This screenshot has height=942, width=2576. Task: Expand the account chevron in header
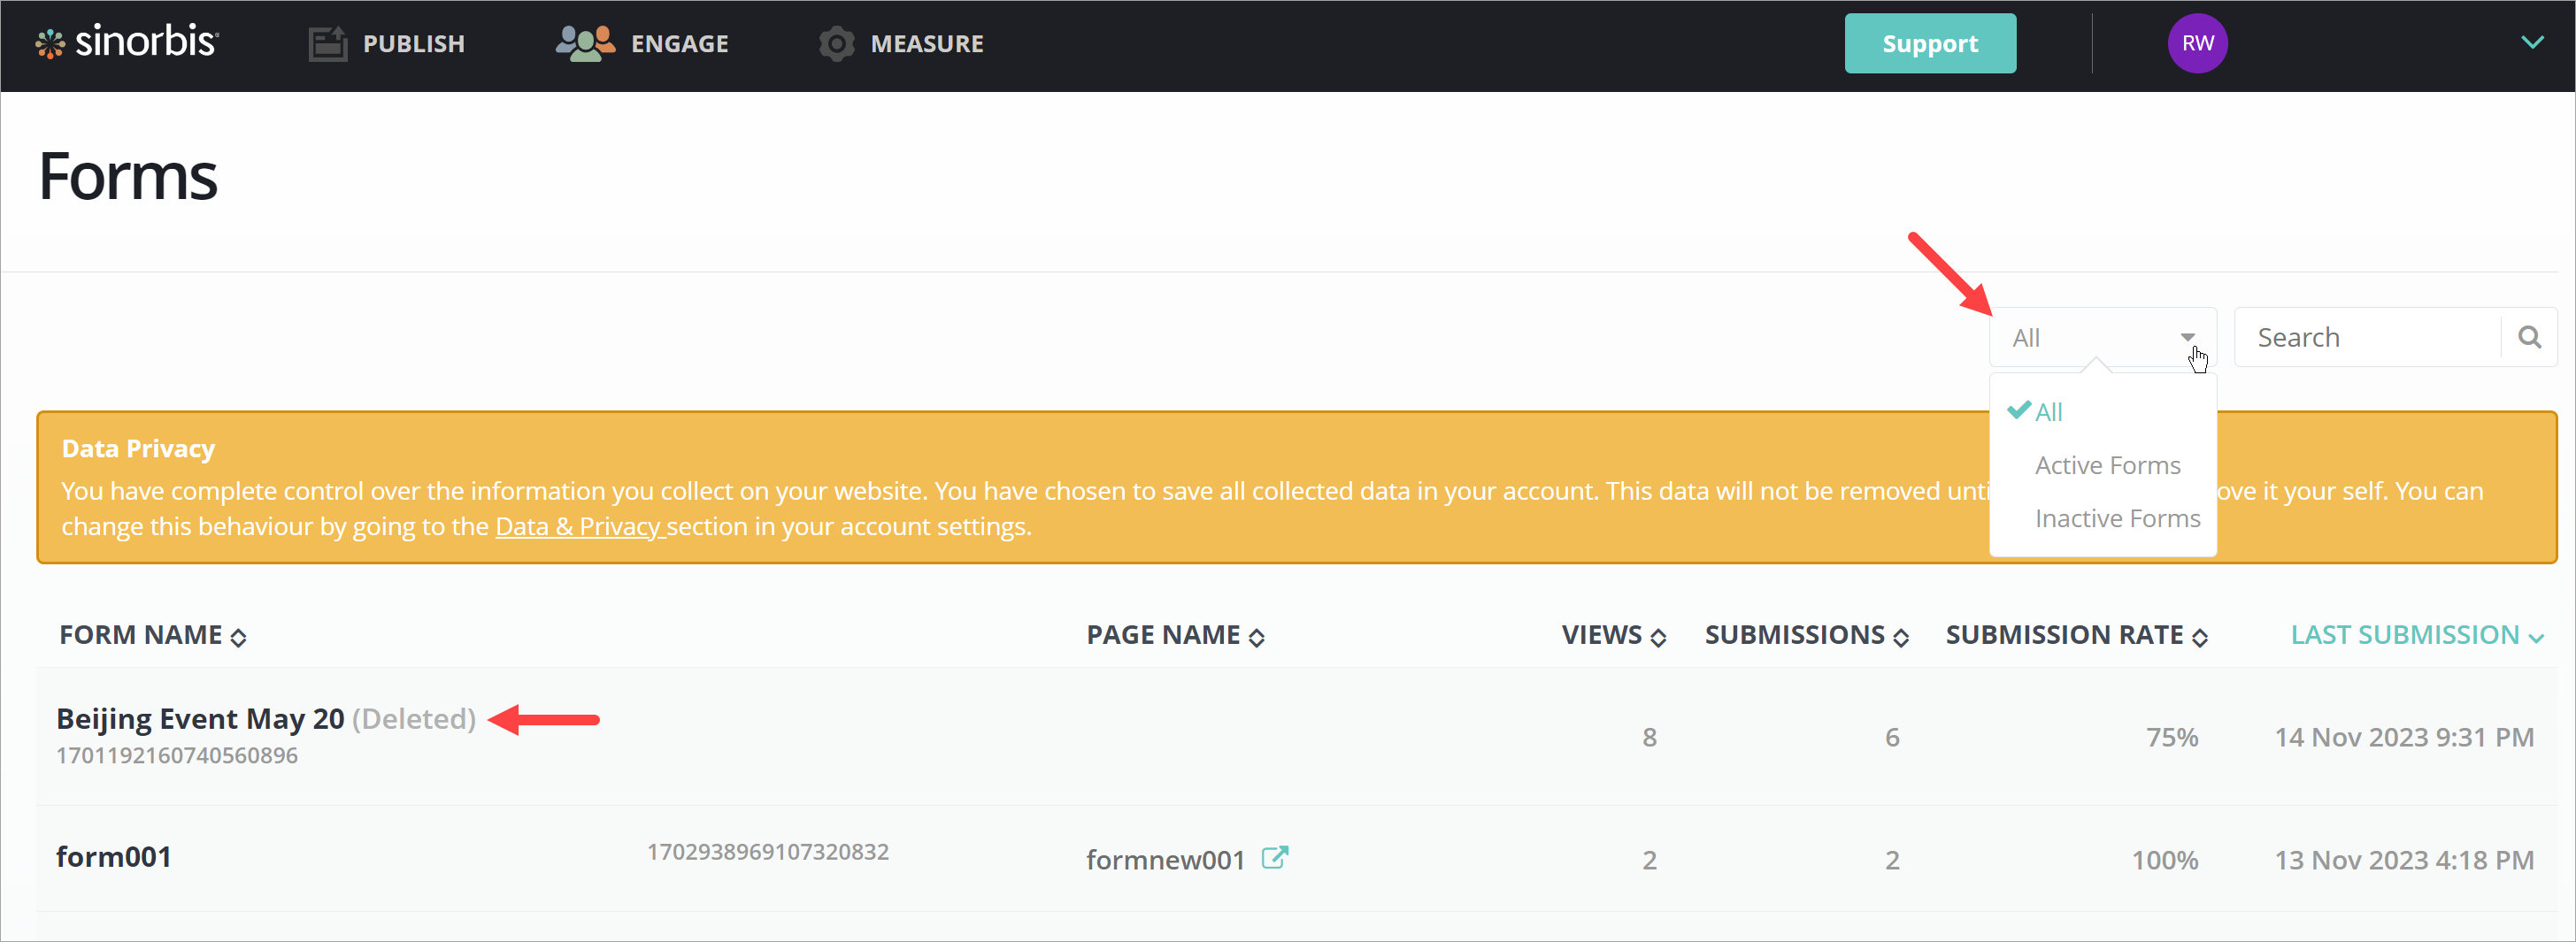(x=2531, y=43)
